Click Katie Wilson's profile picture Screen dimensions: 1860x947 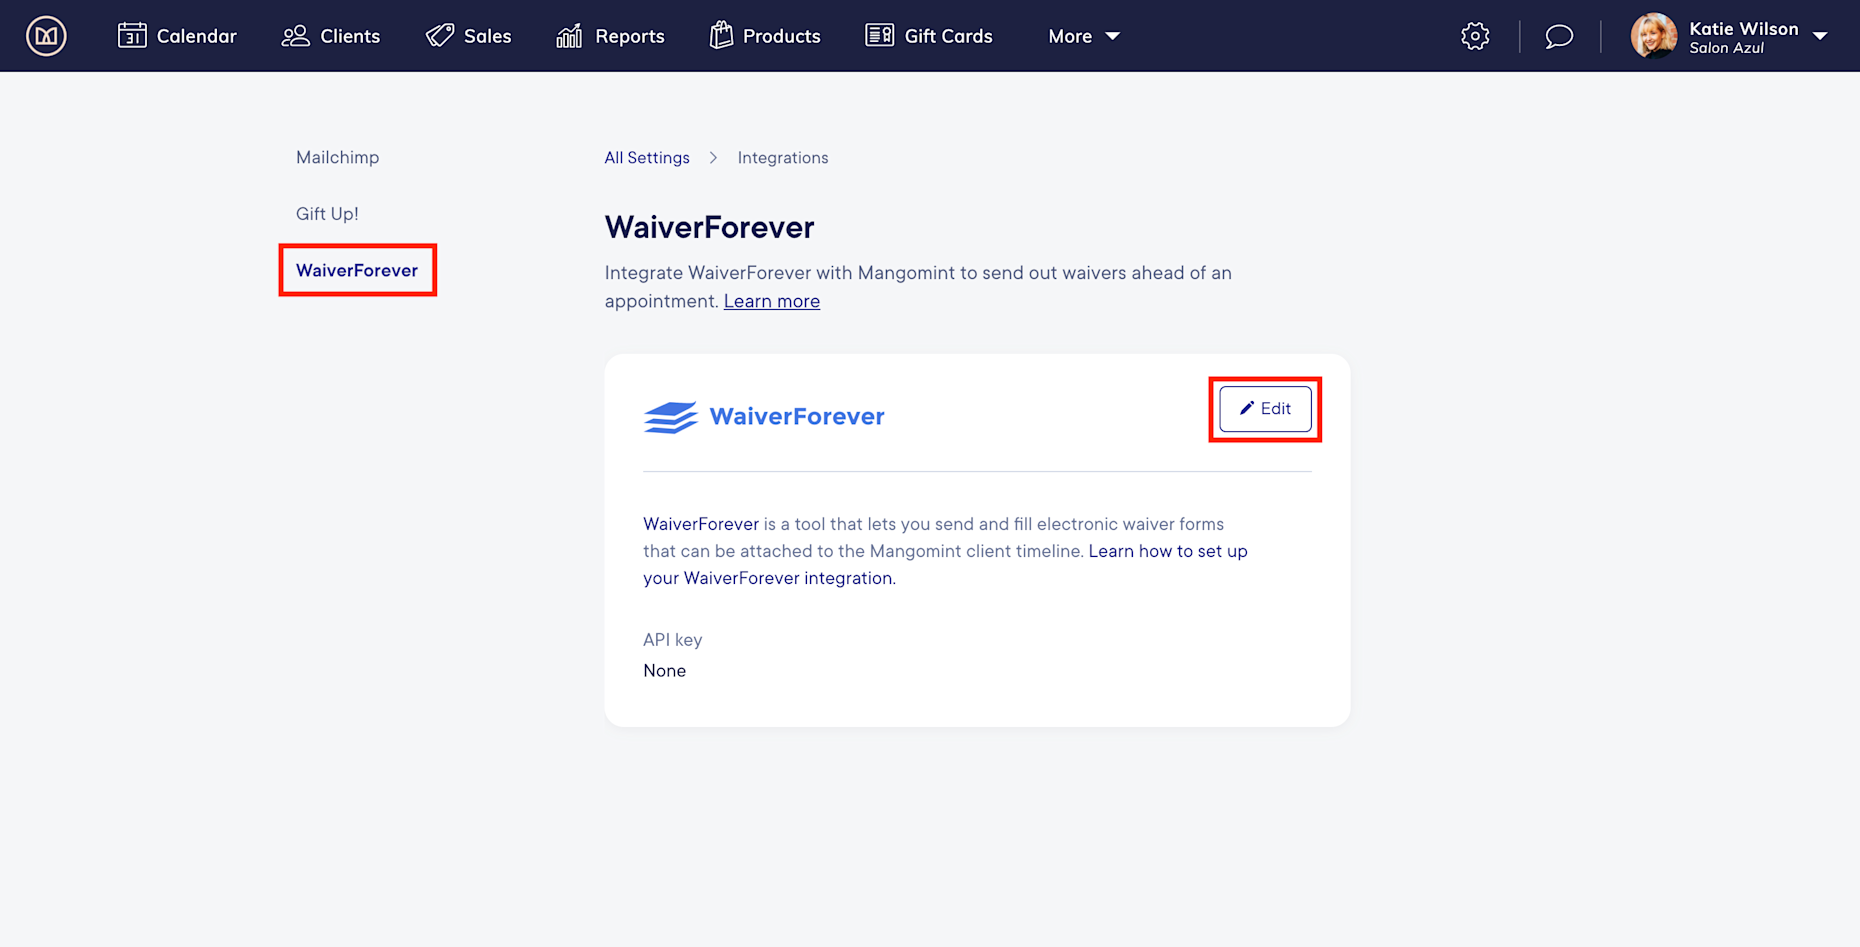coord(1653,35)
